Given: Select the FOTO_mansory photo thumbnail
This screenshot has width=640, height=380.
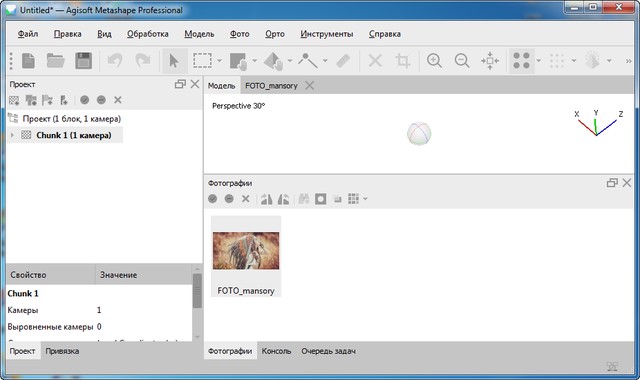Looking at the screenshot, I should pyautogui.click(x=246, y=256).
